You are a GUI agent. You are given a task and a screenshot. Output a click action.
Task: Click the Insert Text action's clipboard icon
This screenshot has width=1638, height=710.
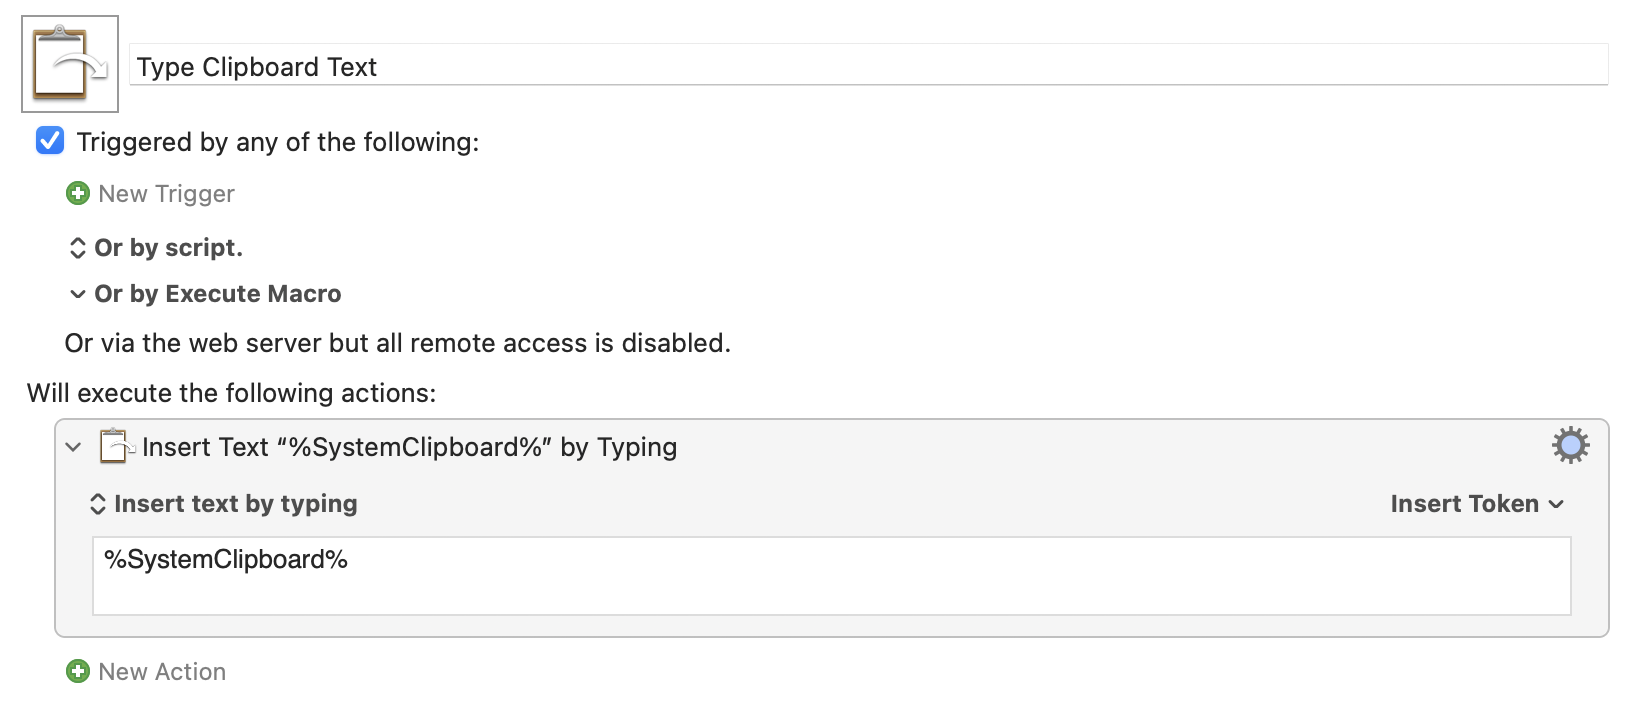[x=116, y=446]
